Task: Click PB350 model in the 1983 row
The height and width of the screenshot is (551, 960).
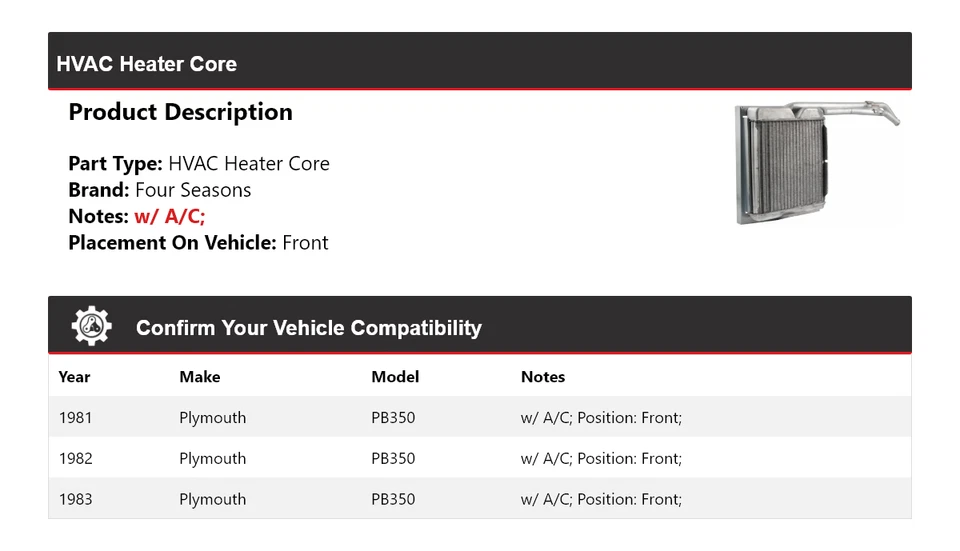Action: [393, 499]
